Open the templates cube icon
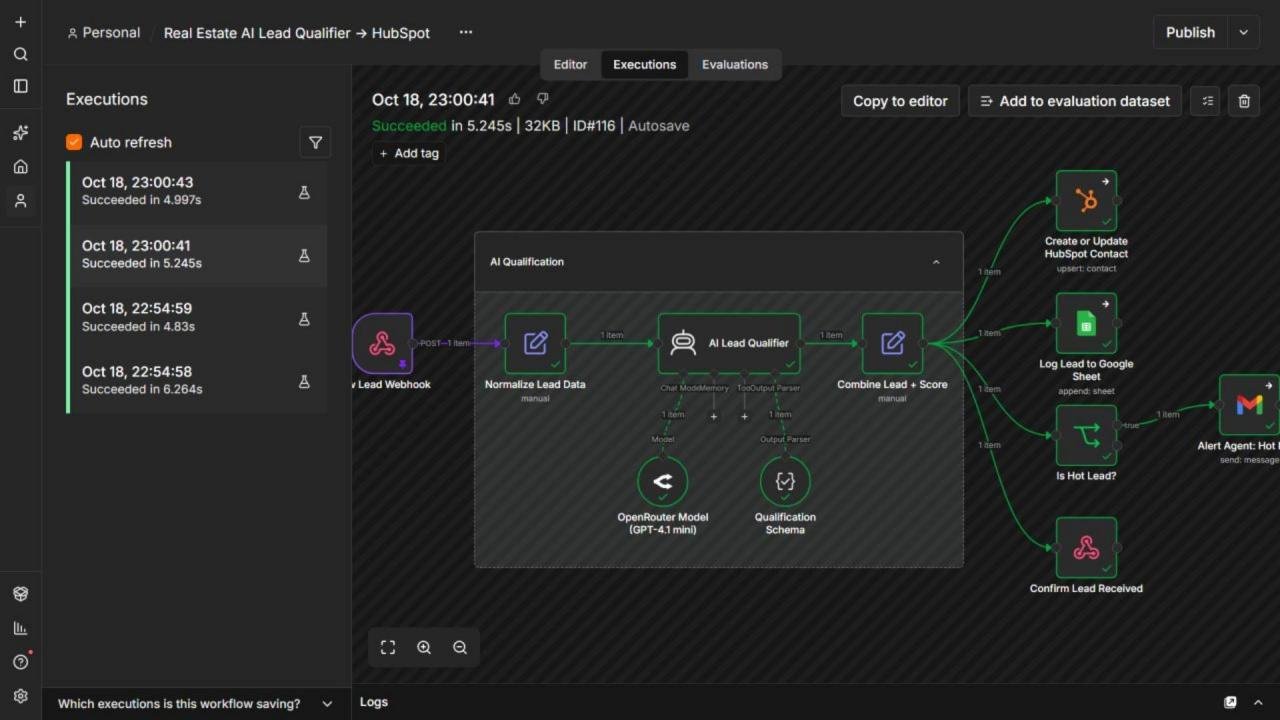 point(20,594)
